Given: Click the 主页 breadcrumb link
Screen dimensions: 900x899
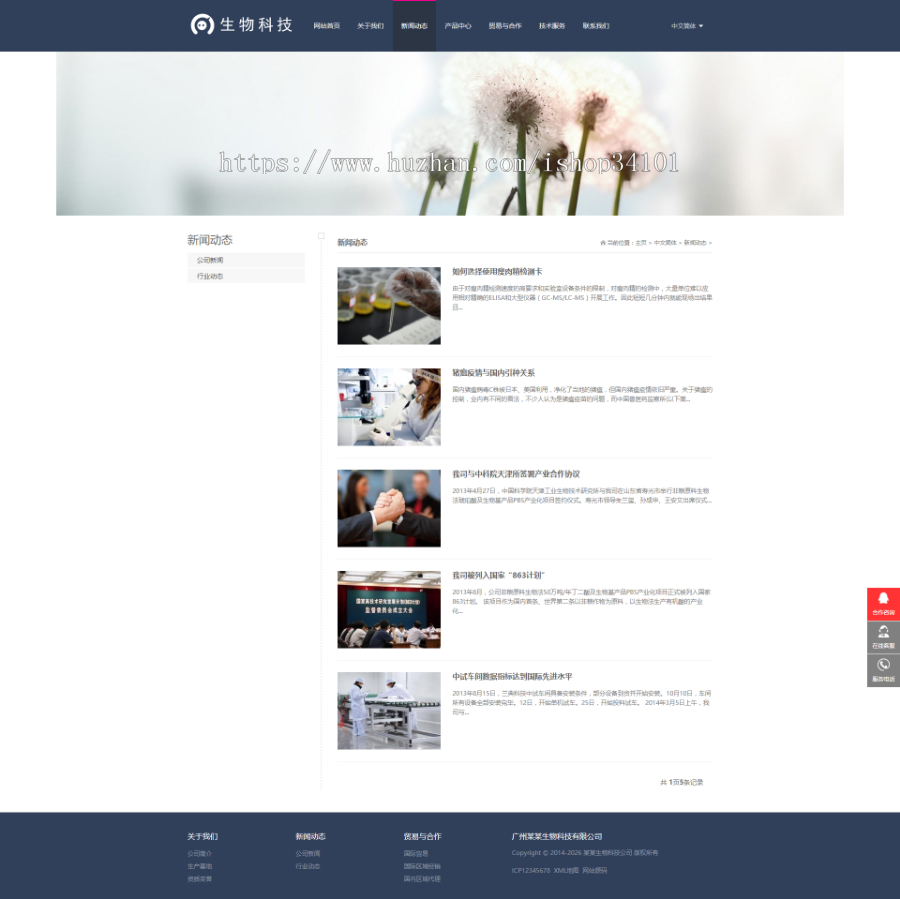Looking at the screenshot, I should 641,243.
